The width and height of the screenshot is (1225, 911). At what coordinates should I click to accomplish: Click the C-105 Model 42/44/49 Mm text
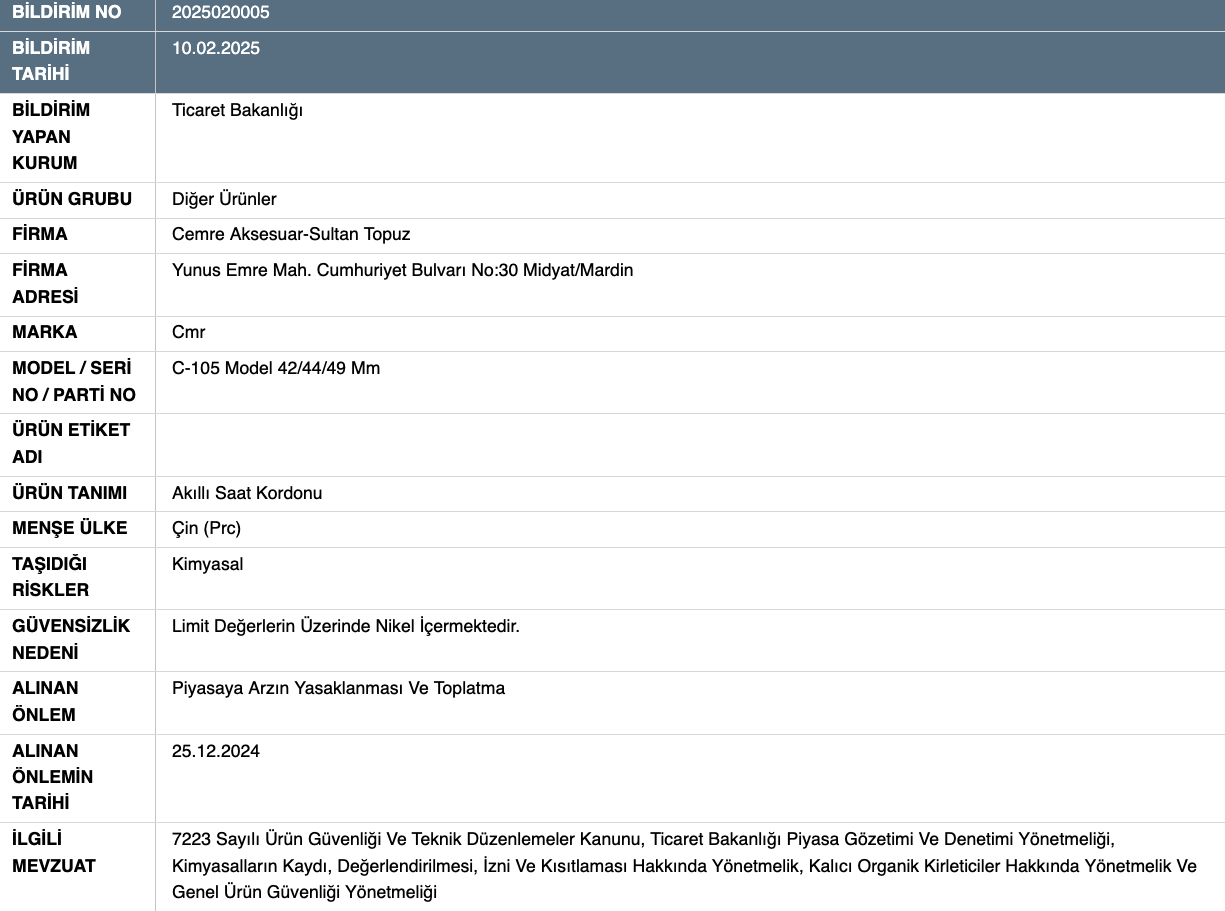276,368
